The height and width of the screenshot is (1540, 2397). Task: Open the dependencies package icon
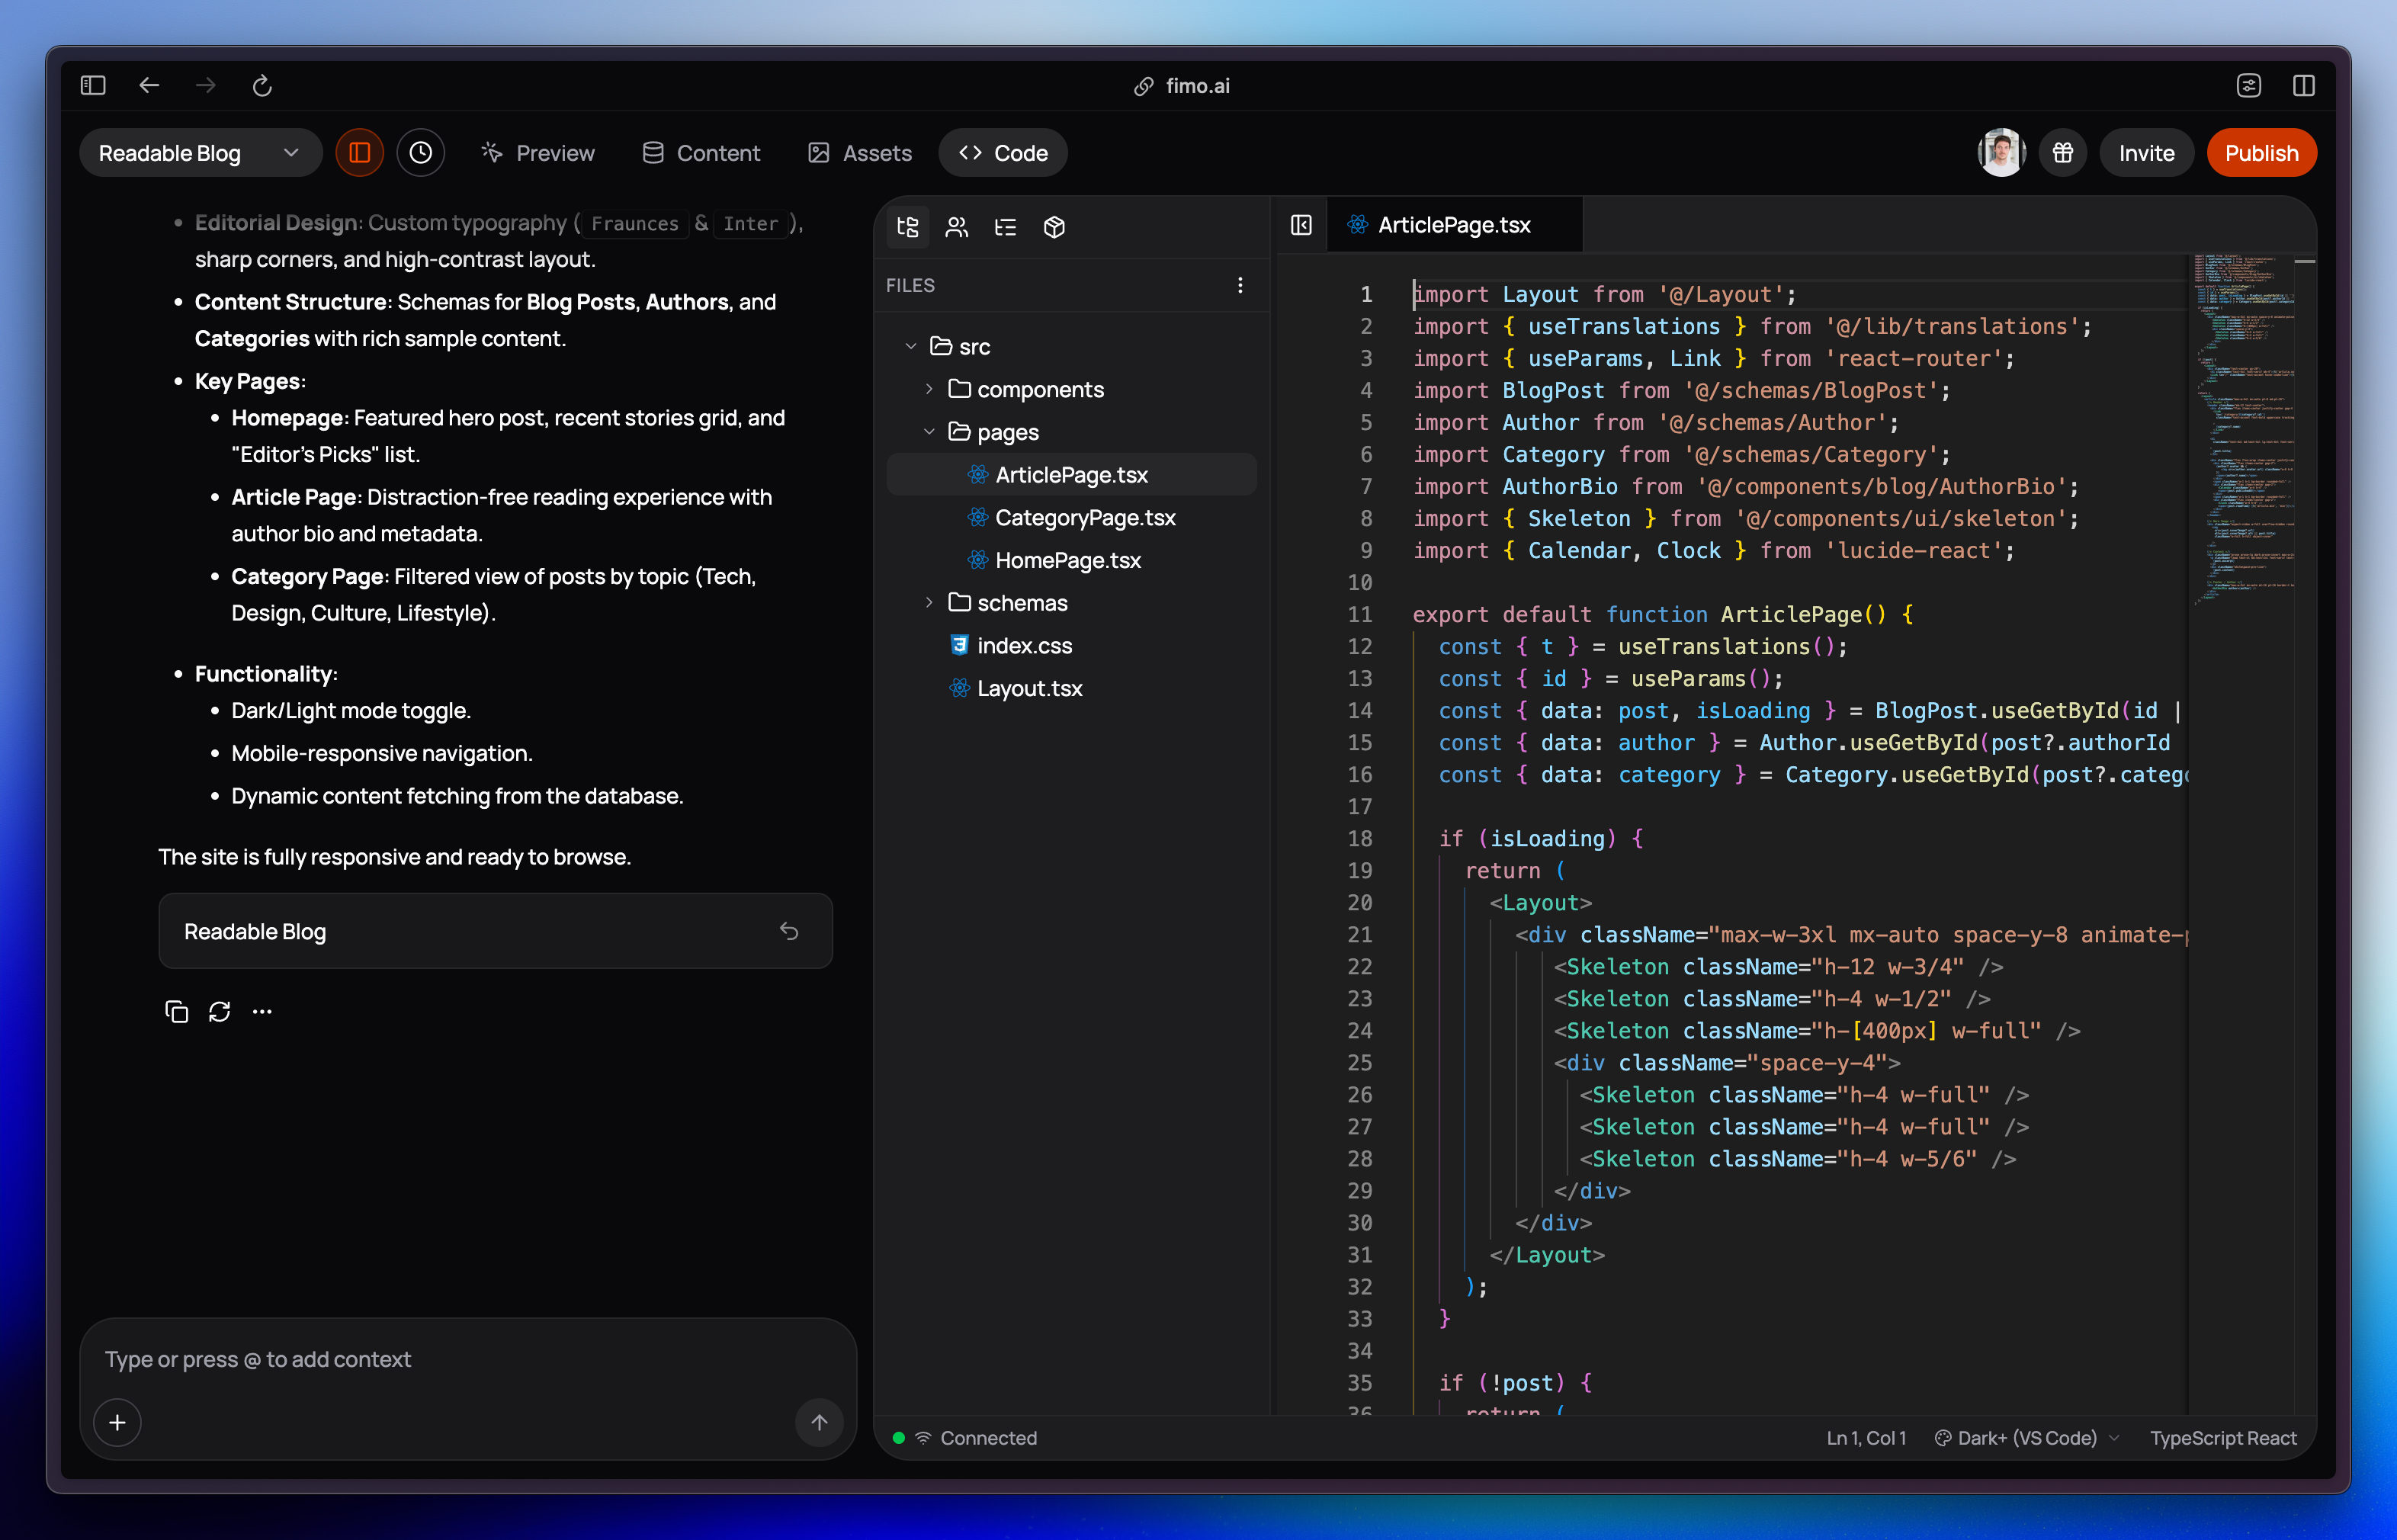tap(1054, 227)
